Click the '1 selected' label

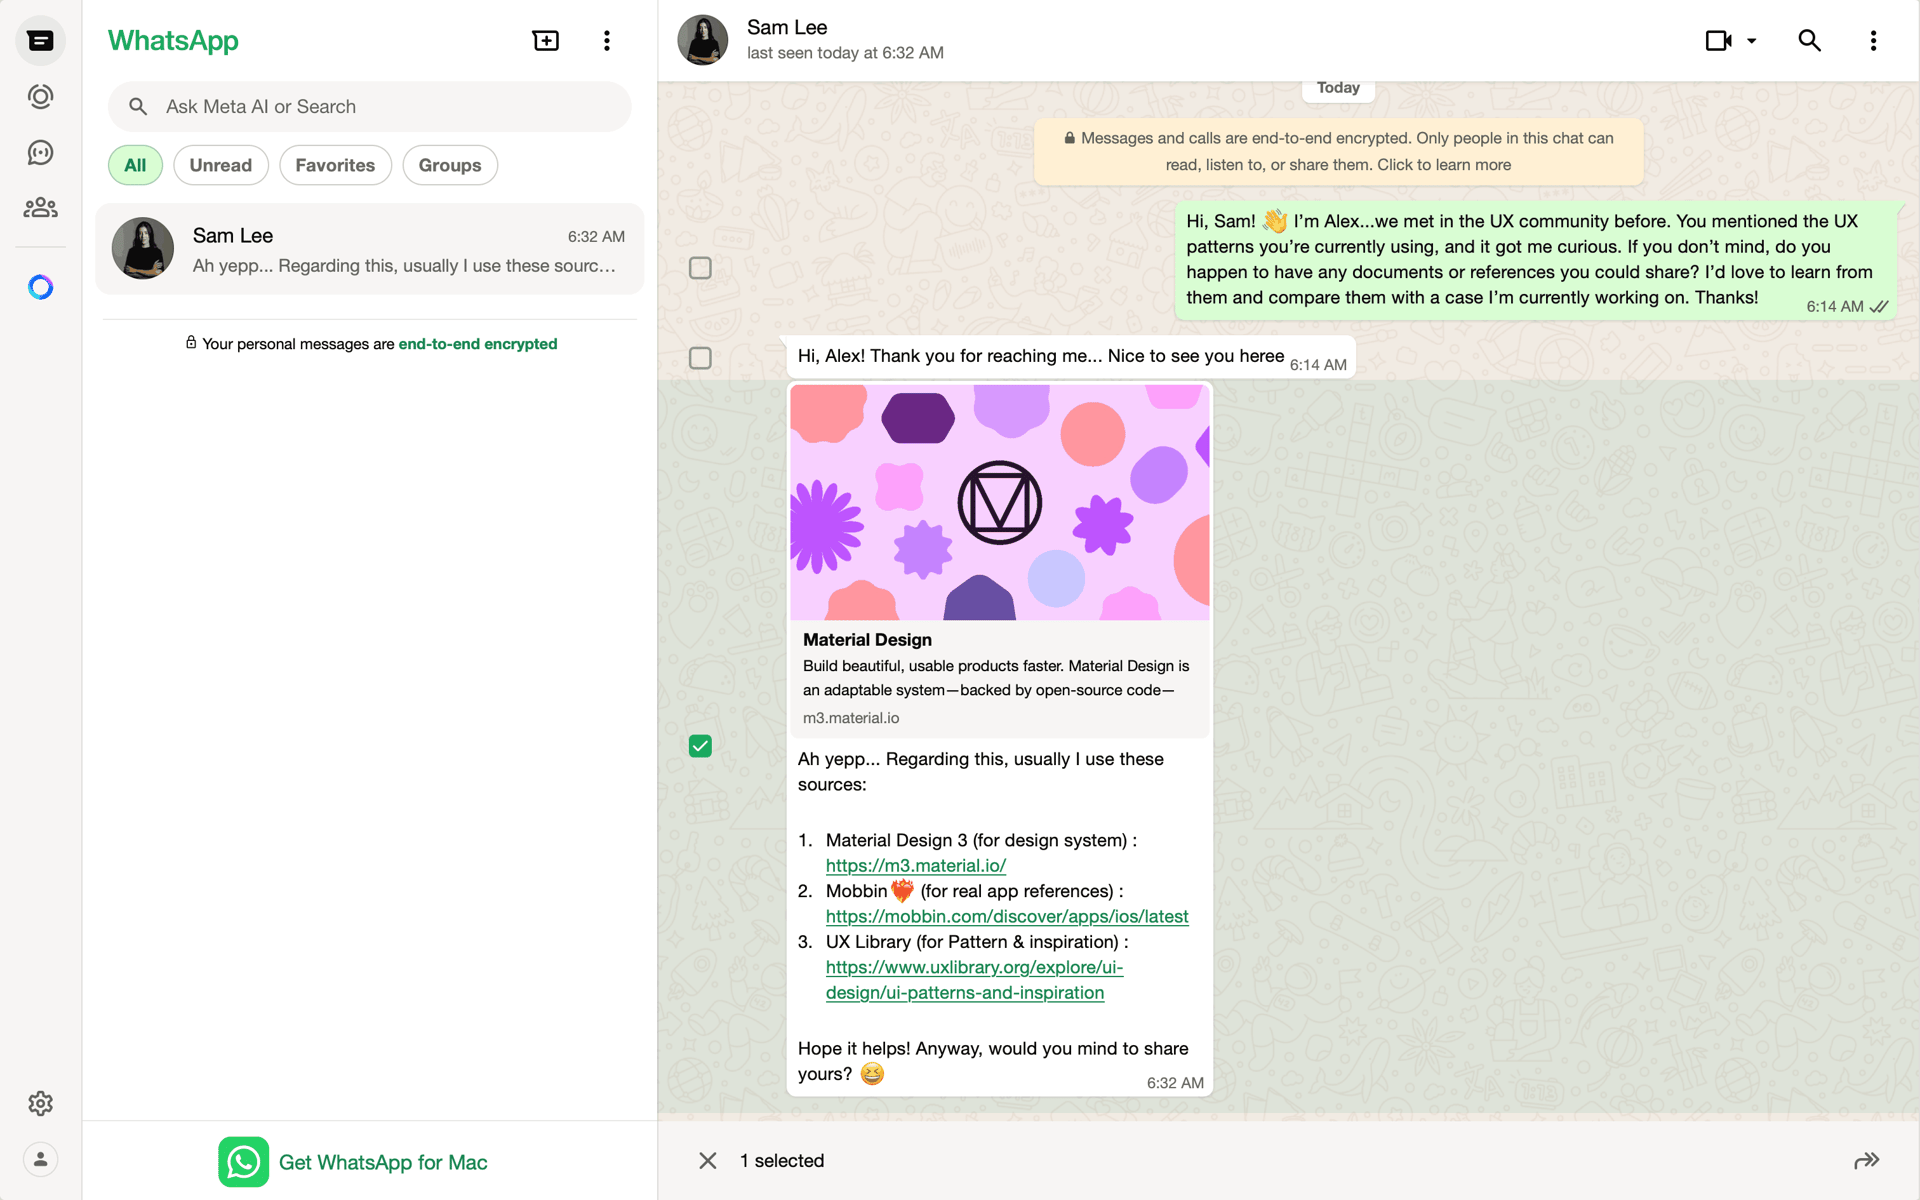(782, 1161)
